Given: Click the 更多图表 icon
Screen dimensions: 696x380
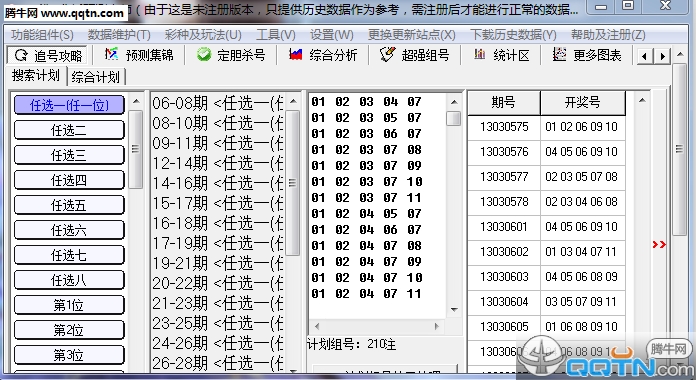Looking at the screenshot, I should pos(559,55).
